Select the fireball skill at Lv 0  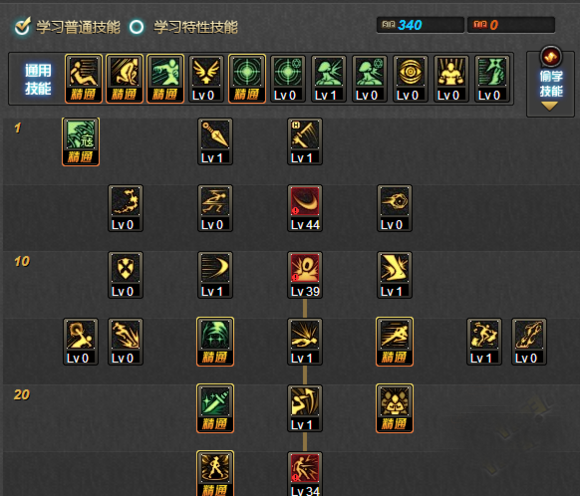click(395, 208)
